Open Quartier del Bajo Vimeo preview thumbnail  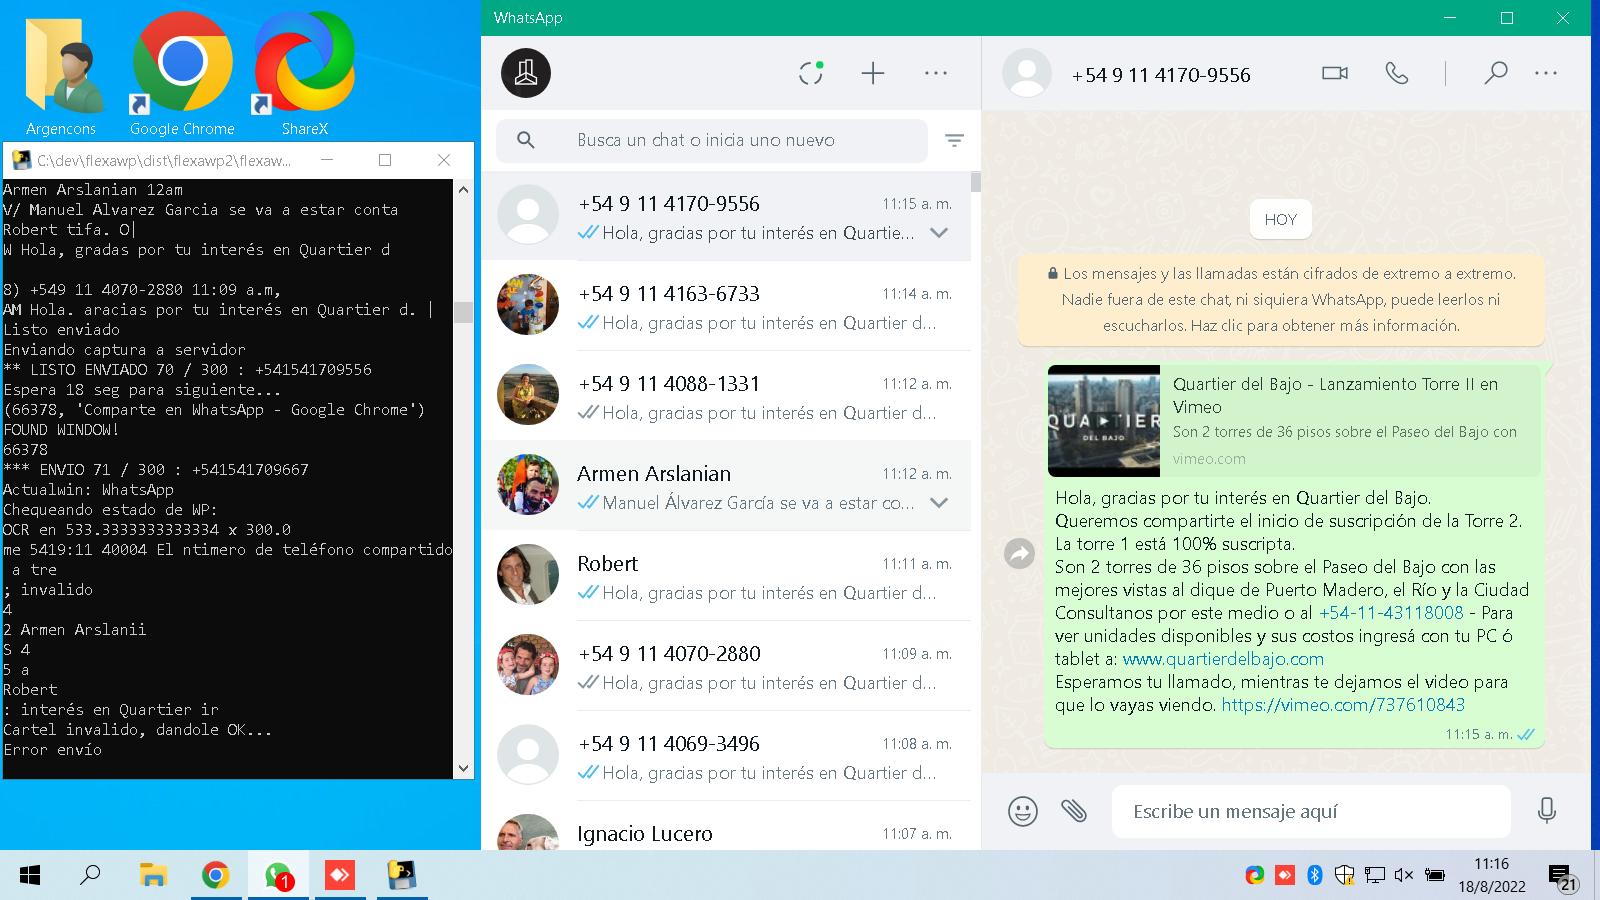pyautogui.click(x=1104, y=421)
